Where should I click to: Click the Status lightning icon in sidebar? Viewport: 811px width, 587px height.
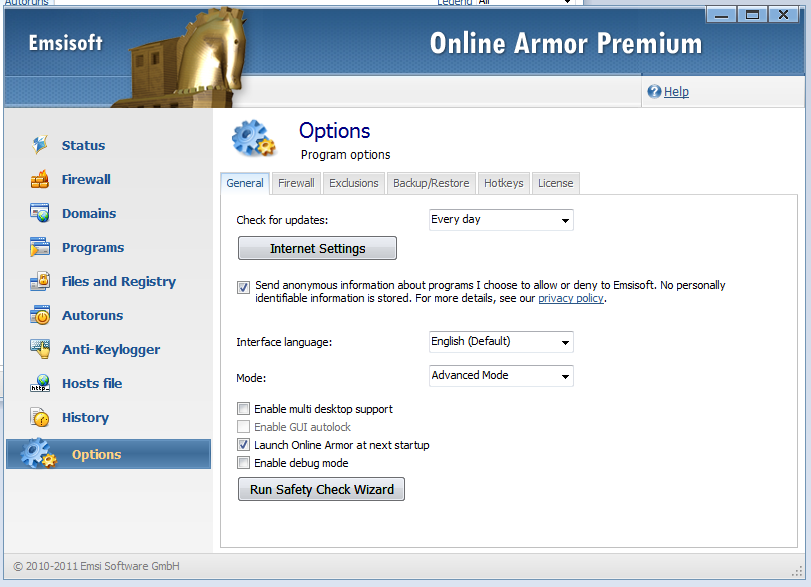point(40,145)
